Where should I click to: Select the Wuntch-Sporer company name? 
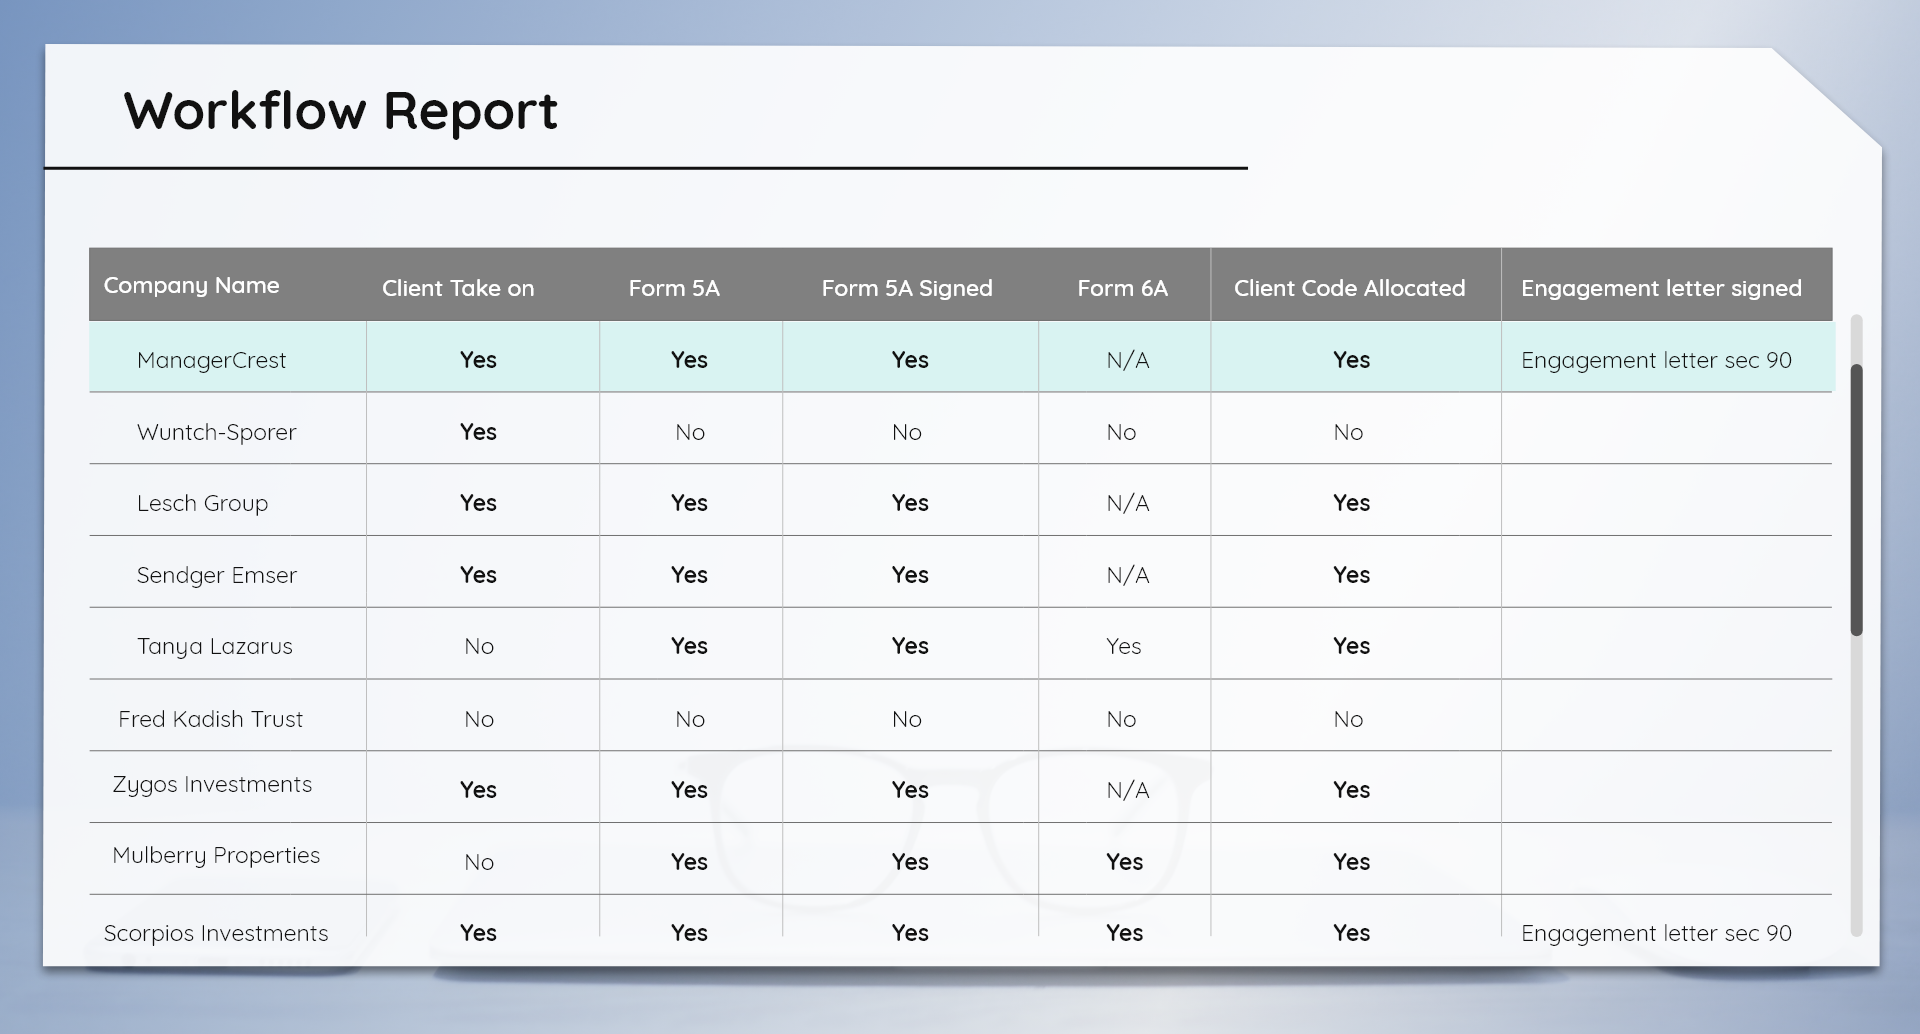[216, 432]
